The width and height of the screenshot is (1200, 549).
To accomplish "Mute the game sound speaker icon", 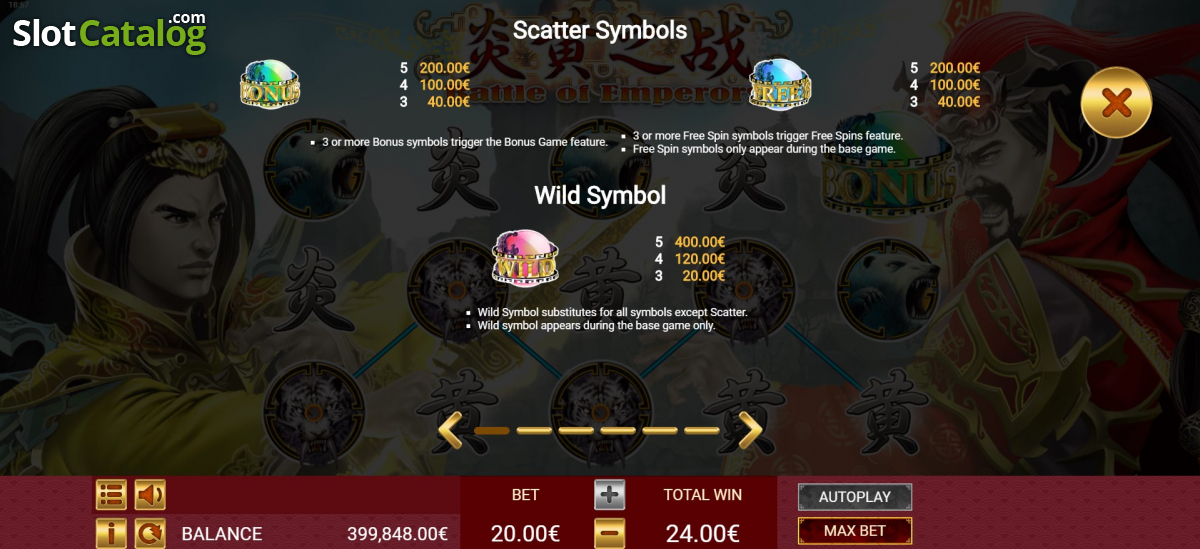I will pos(150,495).
